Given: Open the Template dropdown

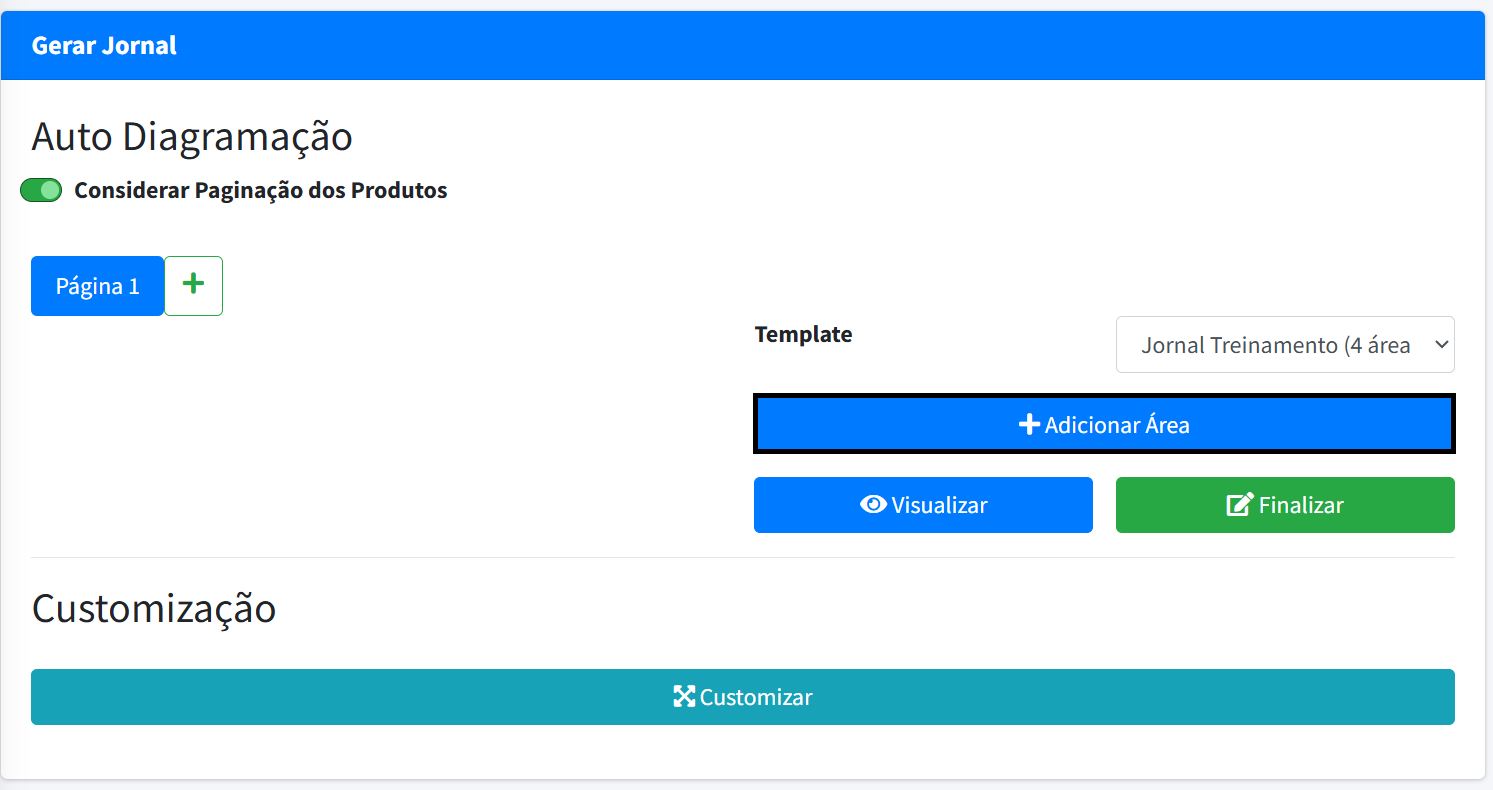Looking at the screenshot, I should tap(1284, 345).
